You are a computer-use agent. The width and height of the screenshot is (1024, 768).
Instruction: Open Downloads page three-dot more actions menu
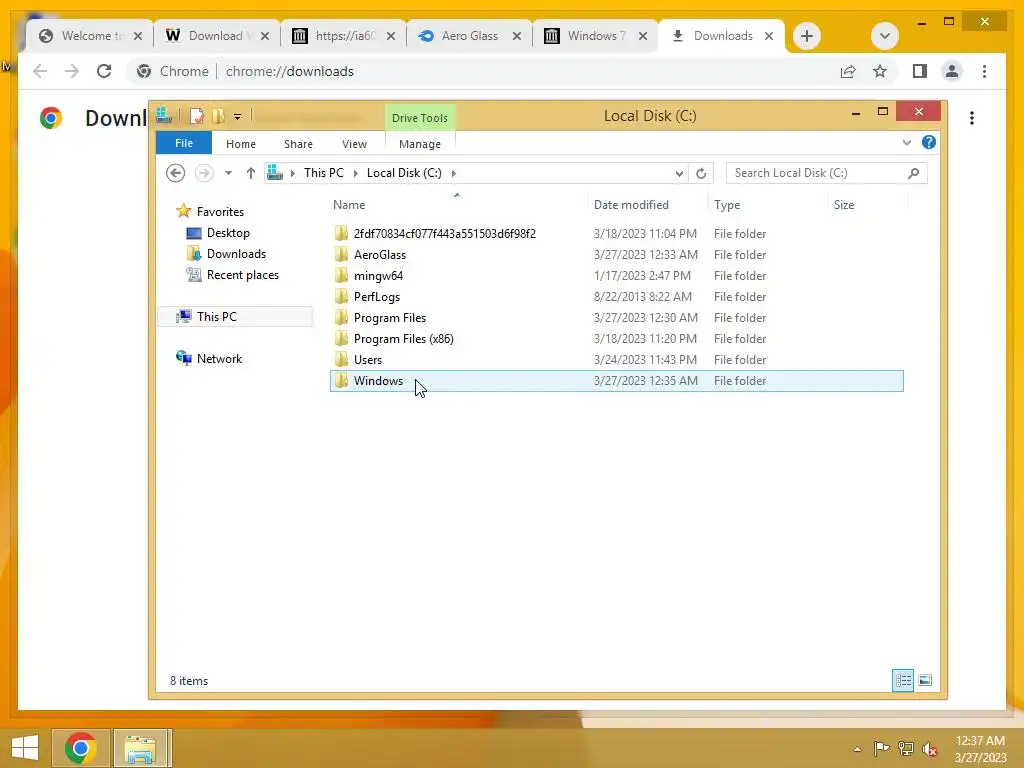pos(972,118)
